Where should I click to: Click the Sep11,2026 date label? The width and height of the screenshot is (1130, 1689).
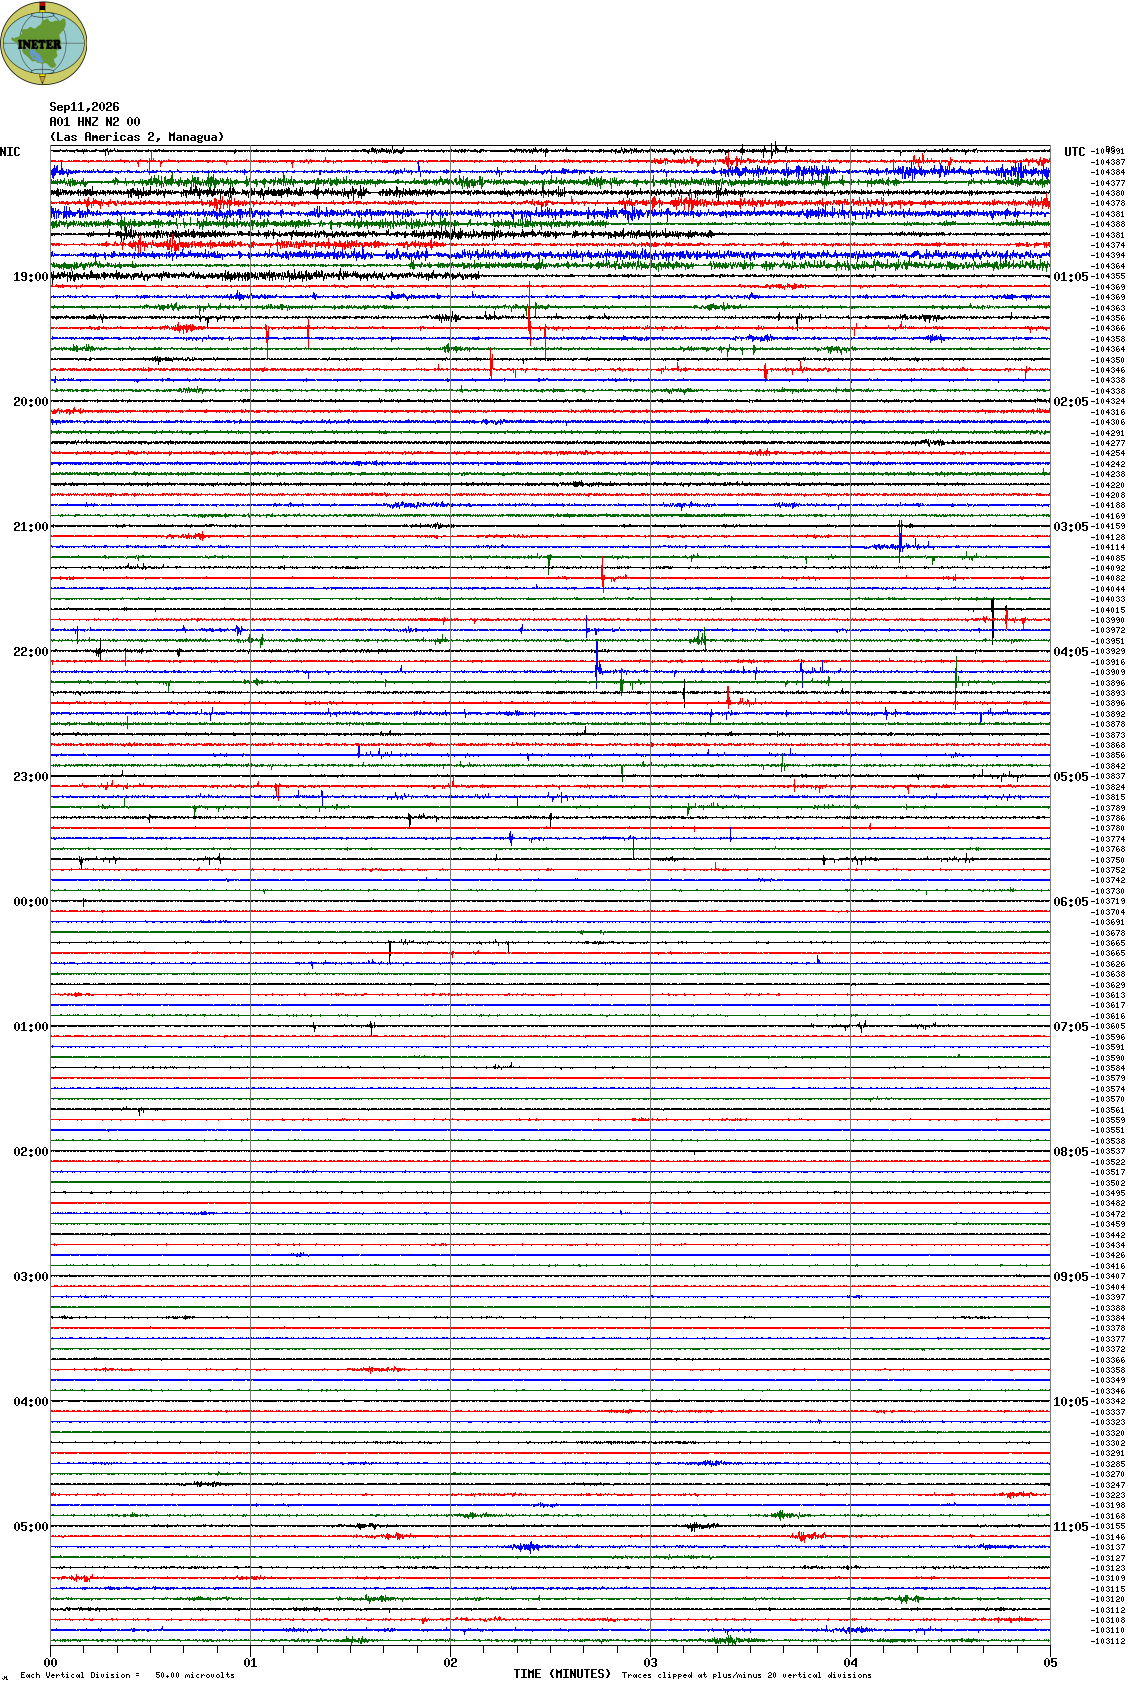(84, 107)
